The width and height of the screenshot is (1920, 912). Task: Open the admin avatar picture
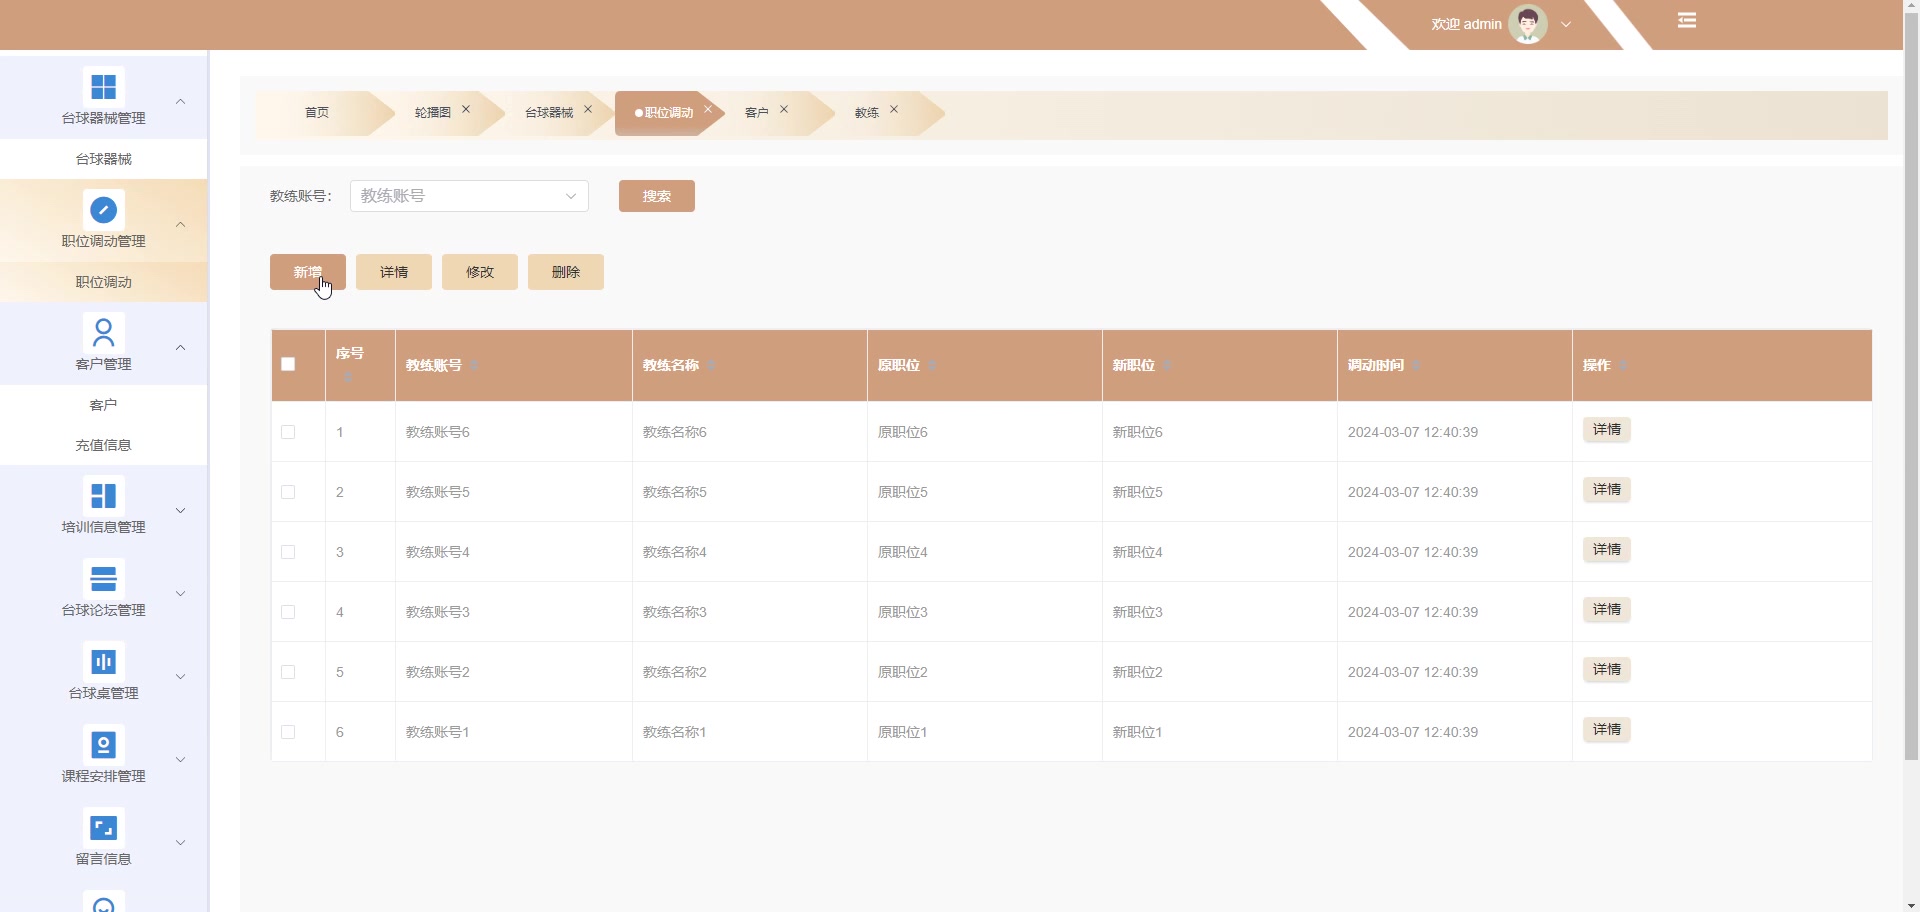(1527, 24)
